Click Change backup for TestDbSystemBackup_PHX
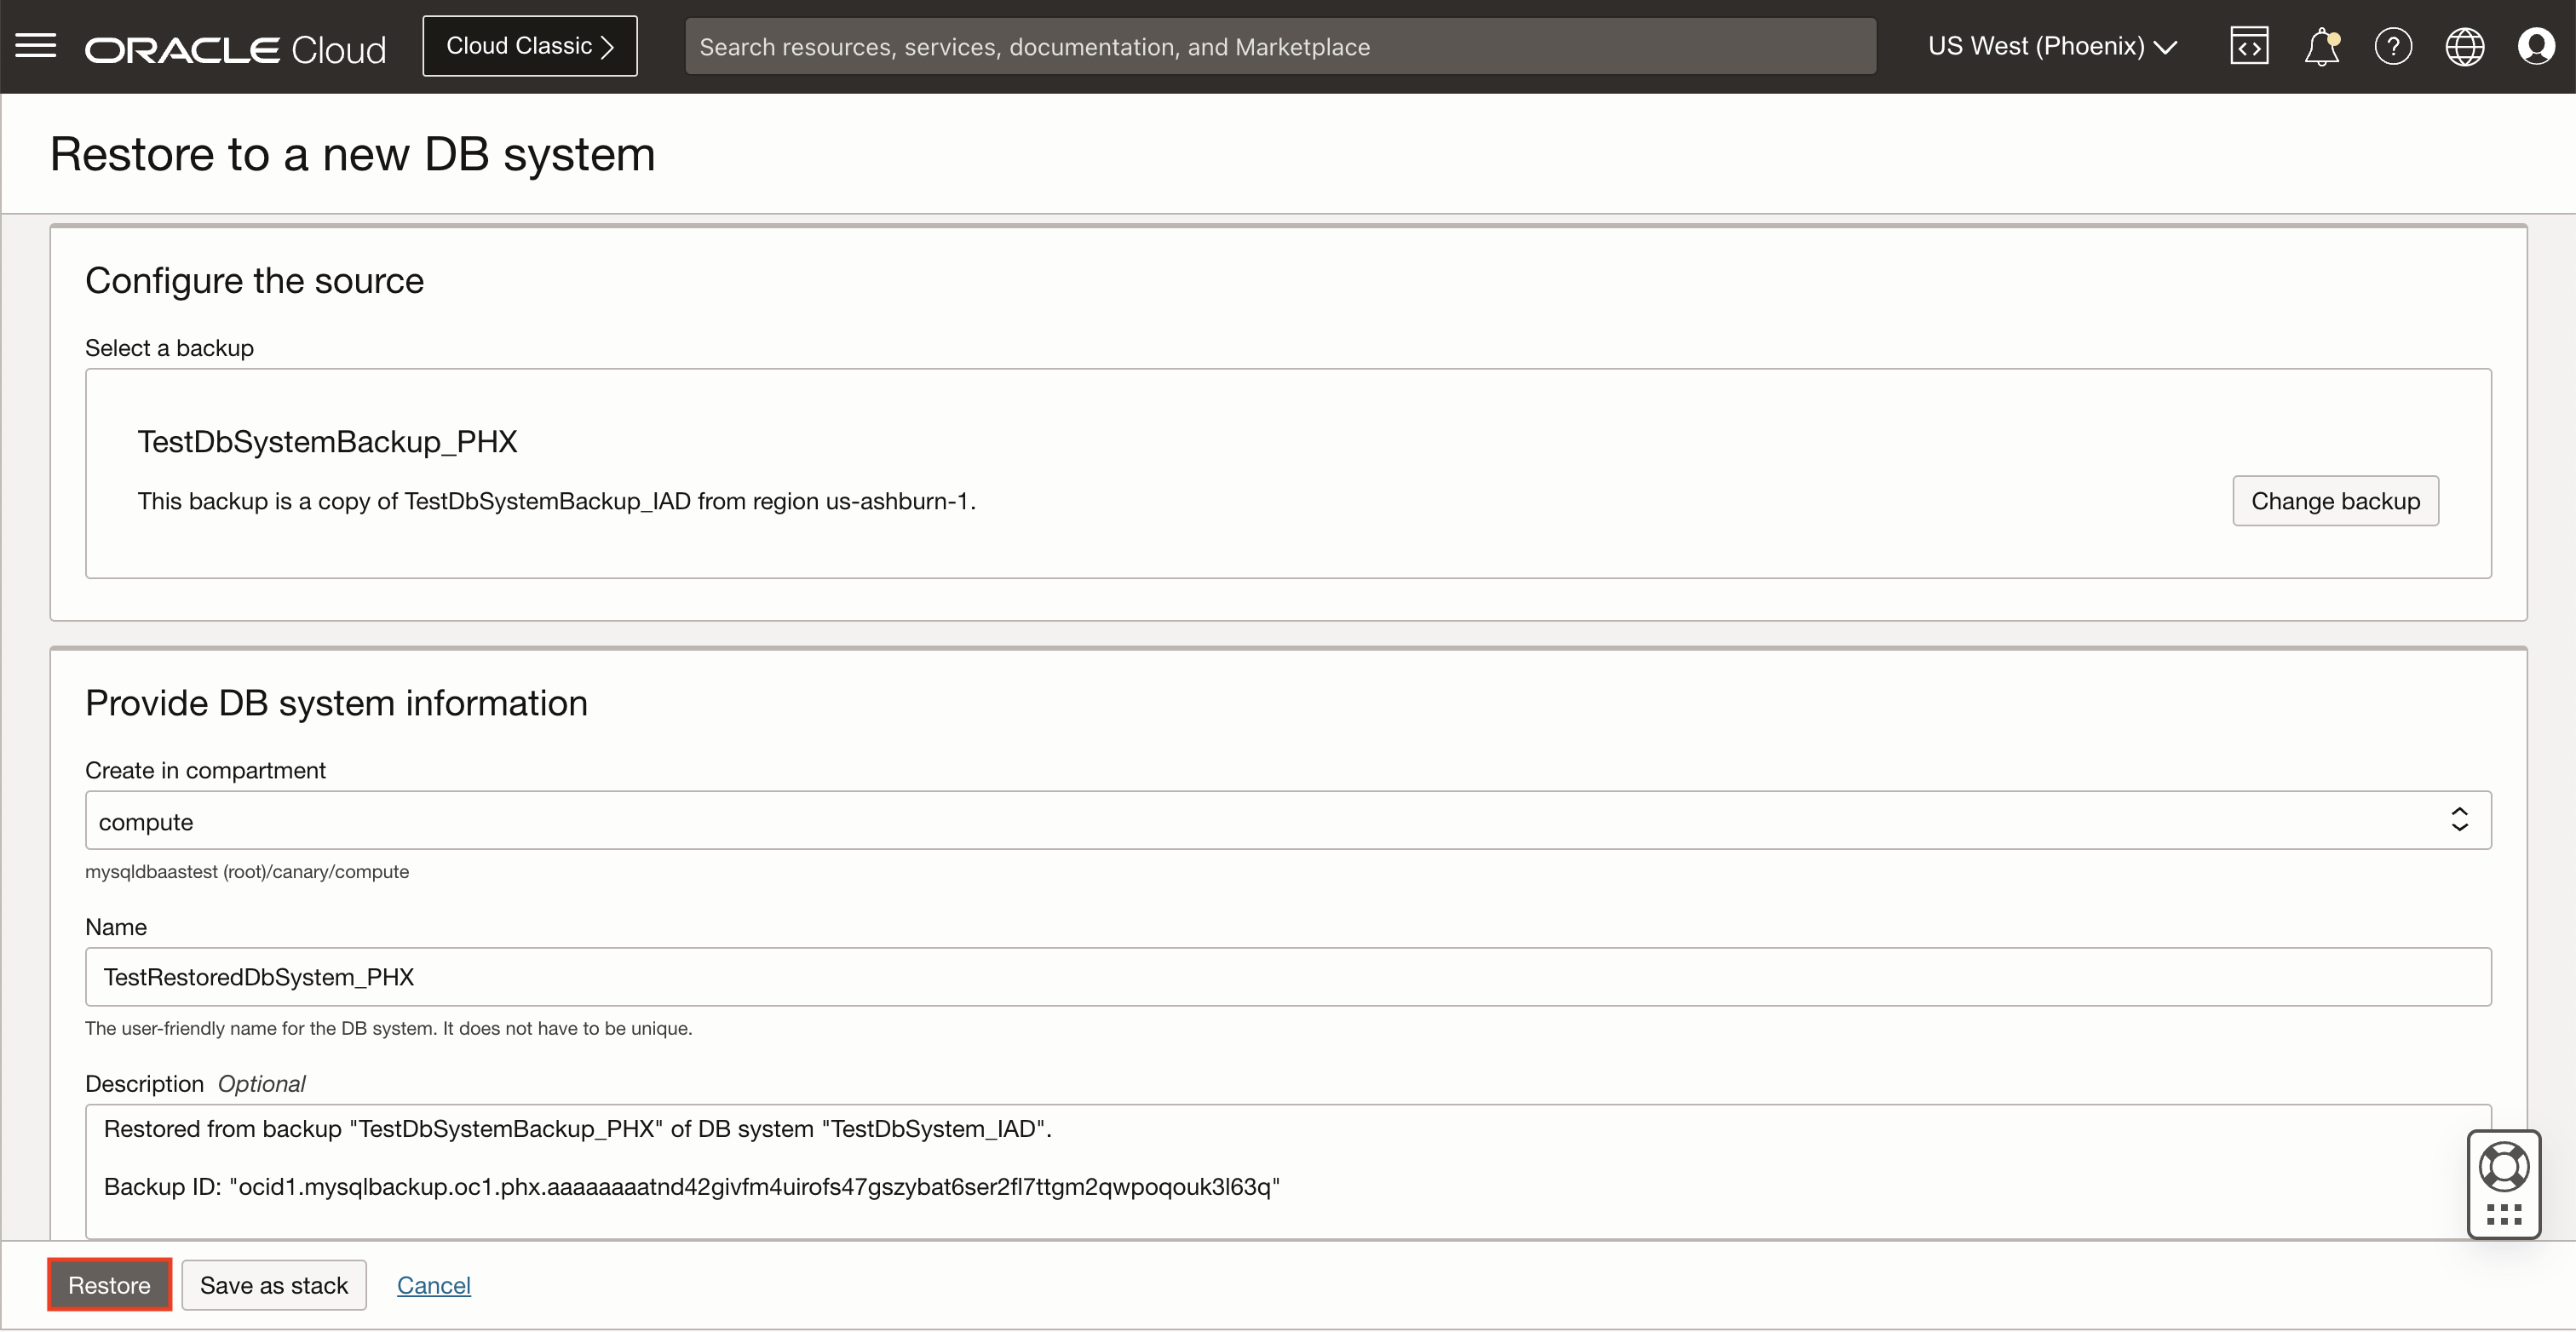The width and height of the screenshot is (2576, 1332). (x=2335, y=500)
